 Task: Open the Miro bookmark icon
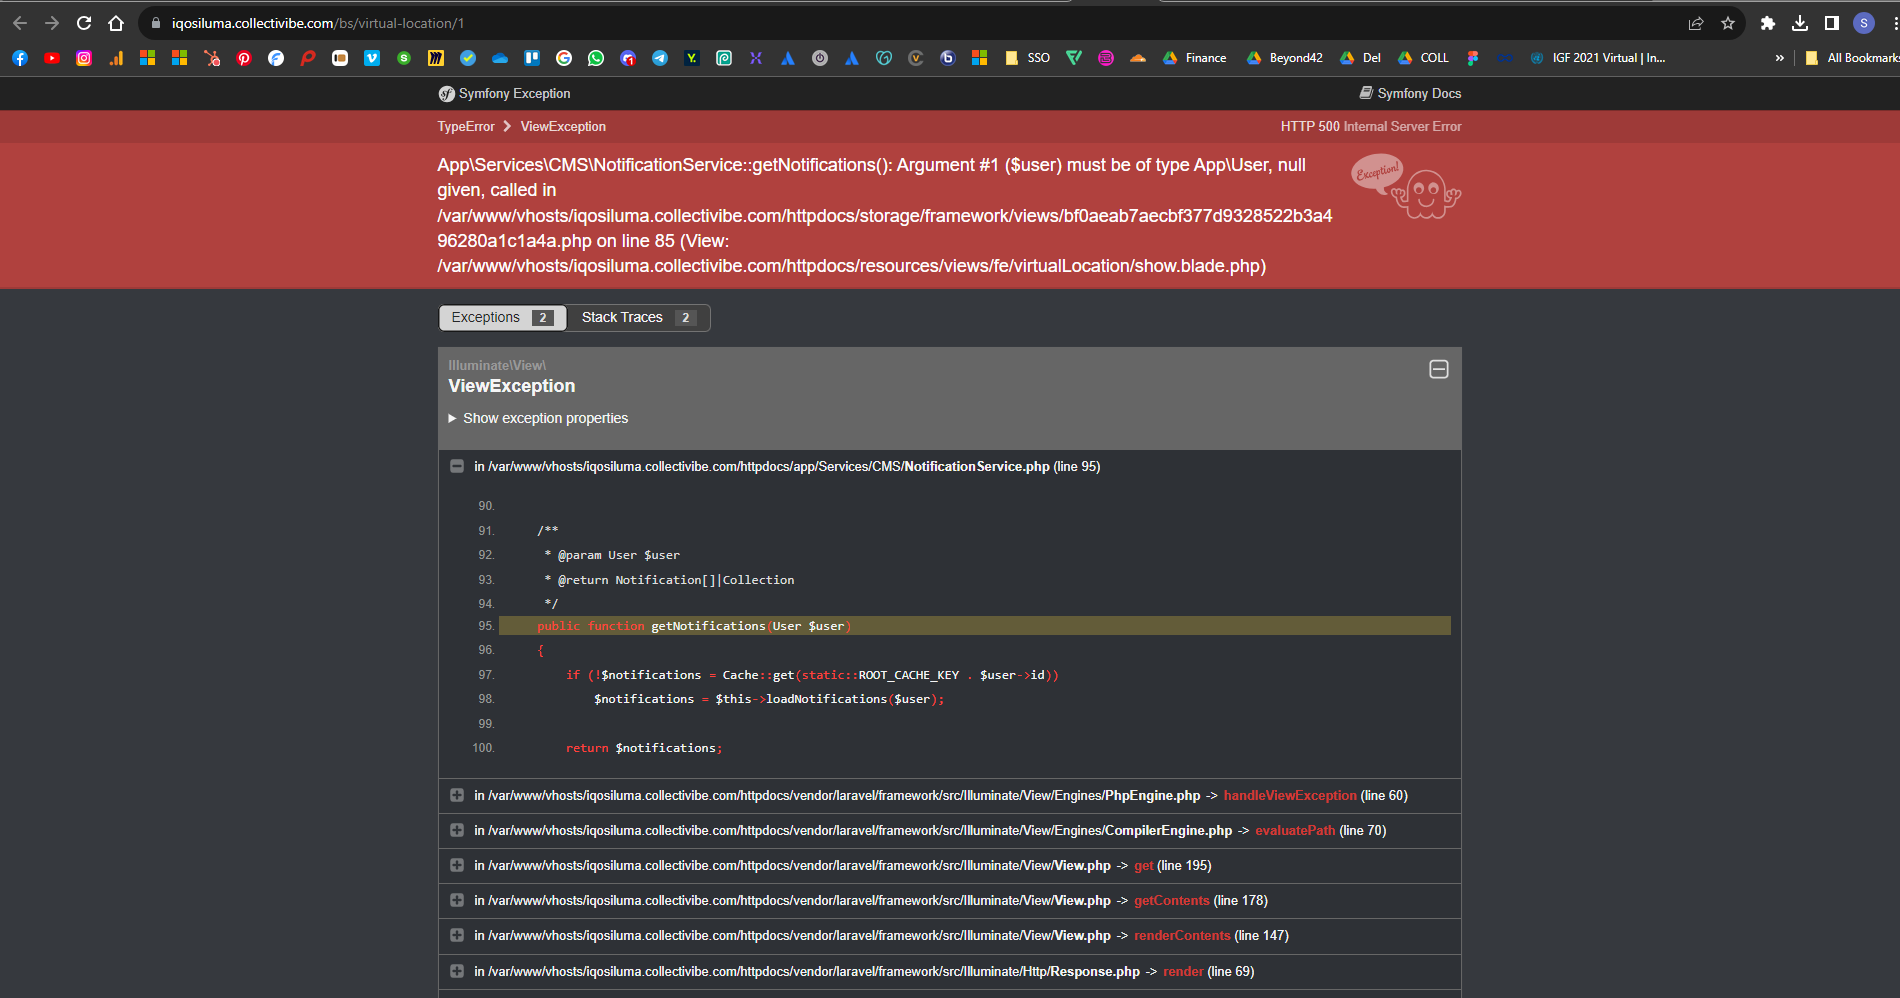(436, 58)
